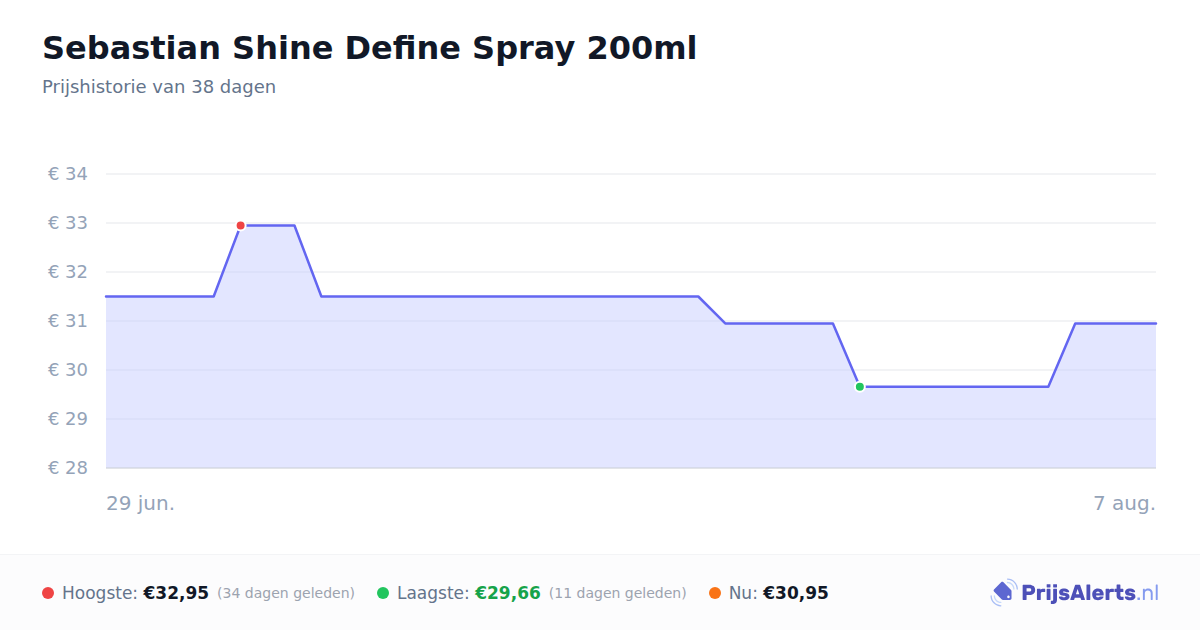Click the € 31 axis label
Image resolution: width=1200 pixels, height=630 pixels.
[x=68, y=321]
